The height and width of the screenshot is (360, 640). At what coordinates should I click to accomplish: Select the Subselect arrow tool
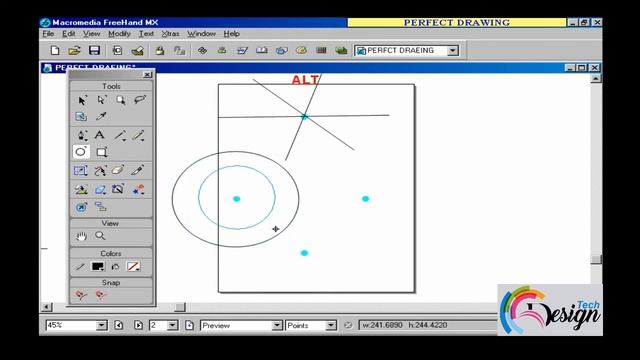101,100
